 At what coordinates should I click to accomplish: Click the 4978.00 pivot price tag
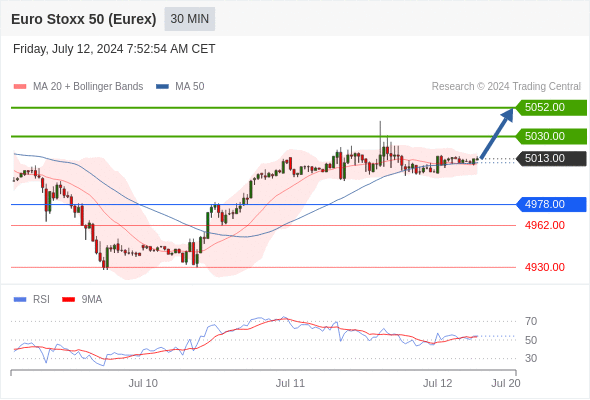click(551, 204)
